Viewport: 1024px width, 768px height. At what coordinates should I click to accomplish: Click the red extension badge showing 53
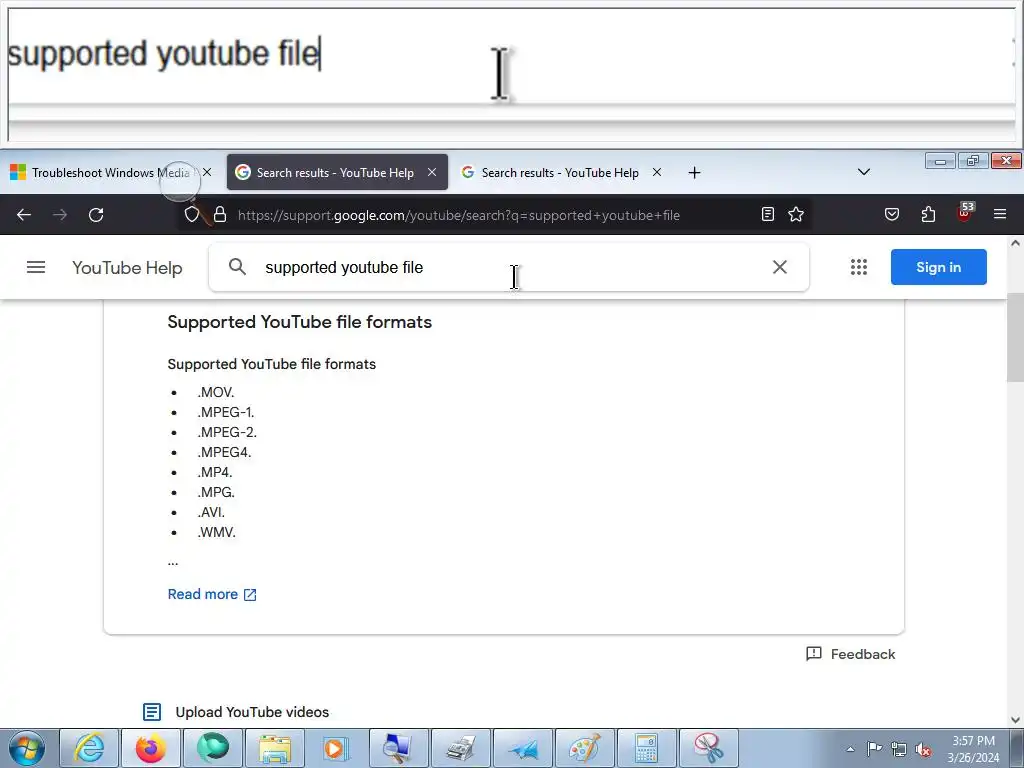coord(965,212)
